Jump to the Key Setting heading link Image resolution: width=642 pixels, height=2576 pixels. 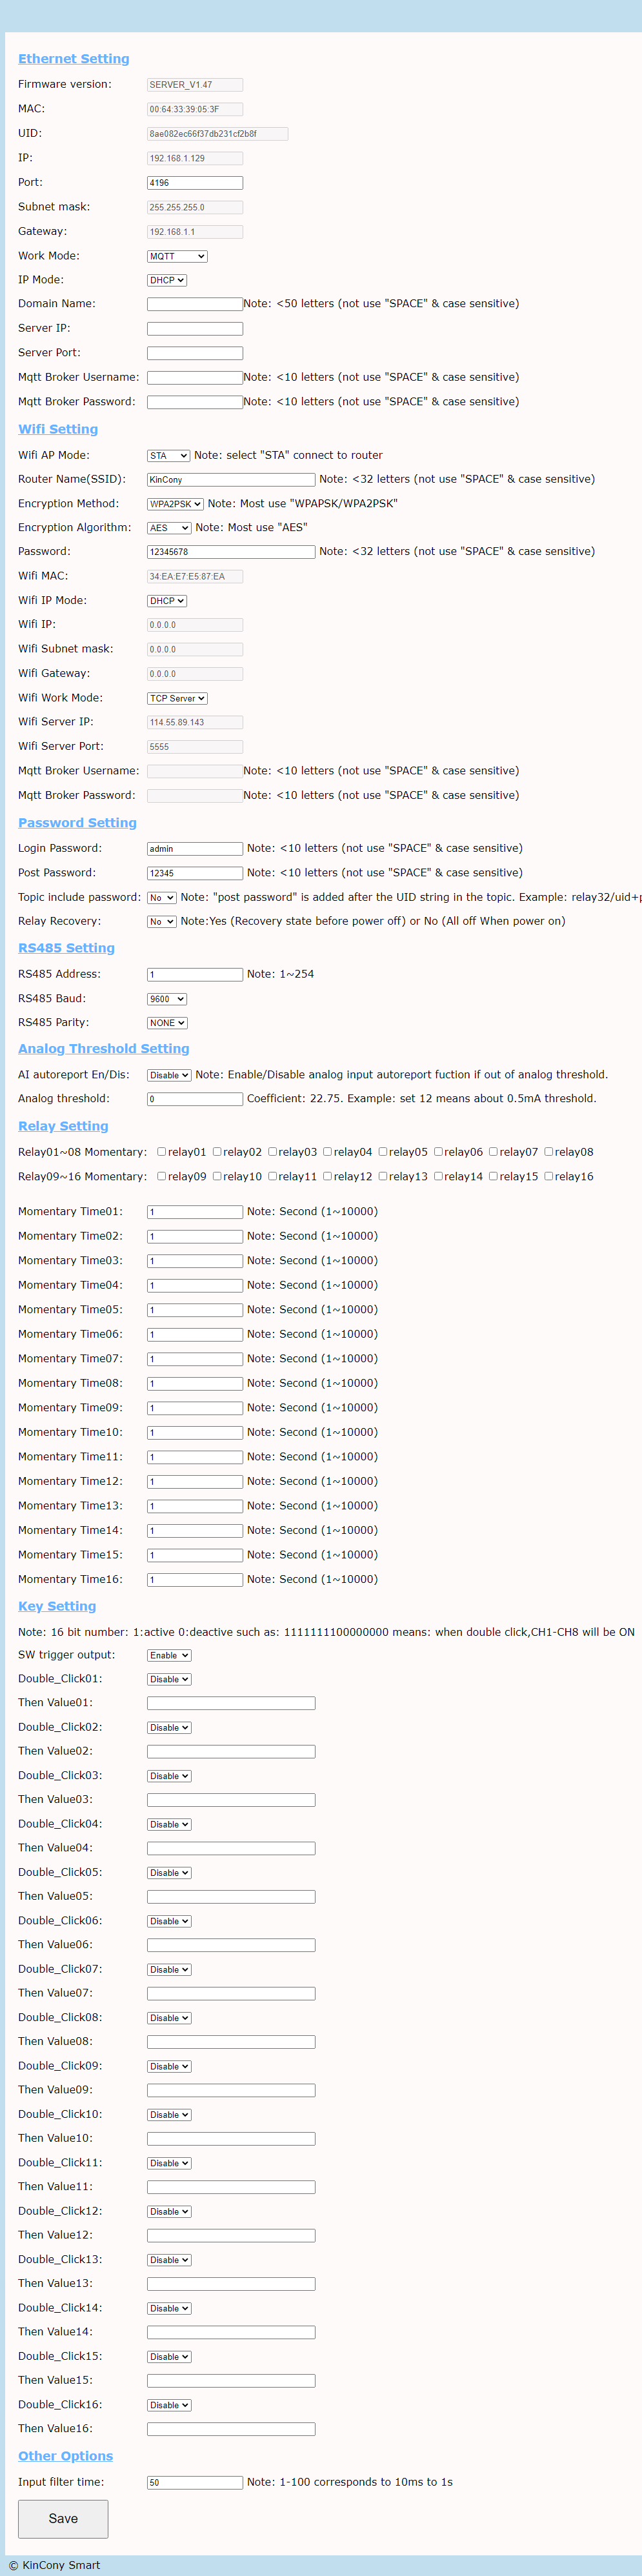(x=57, y=1606)
